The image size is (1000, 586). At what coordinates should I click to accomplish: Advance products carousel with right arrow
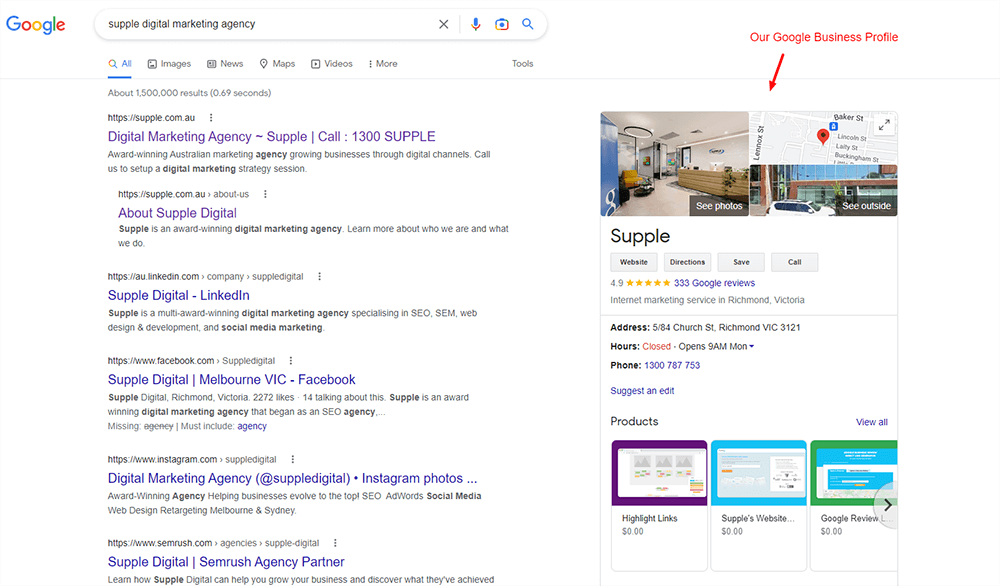(x=887, y=504)
